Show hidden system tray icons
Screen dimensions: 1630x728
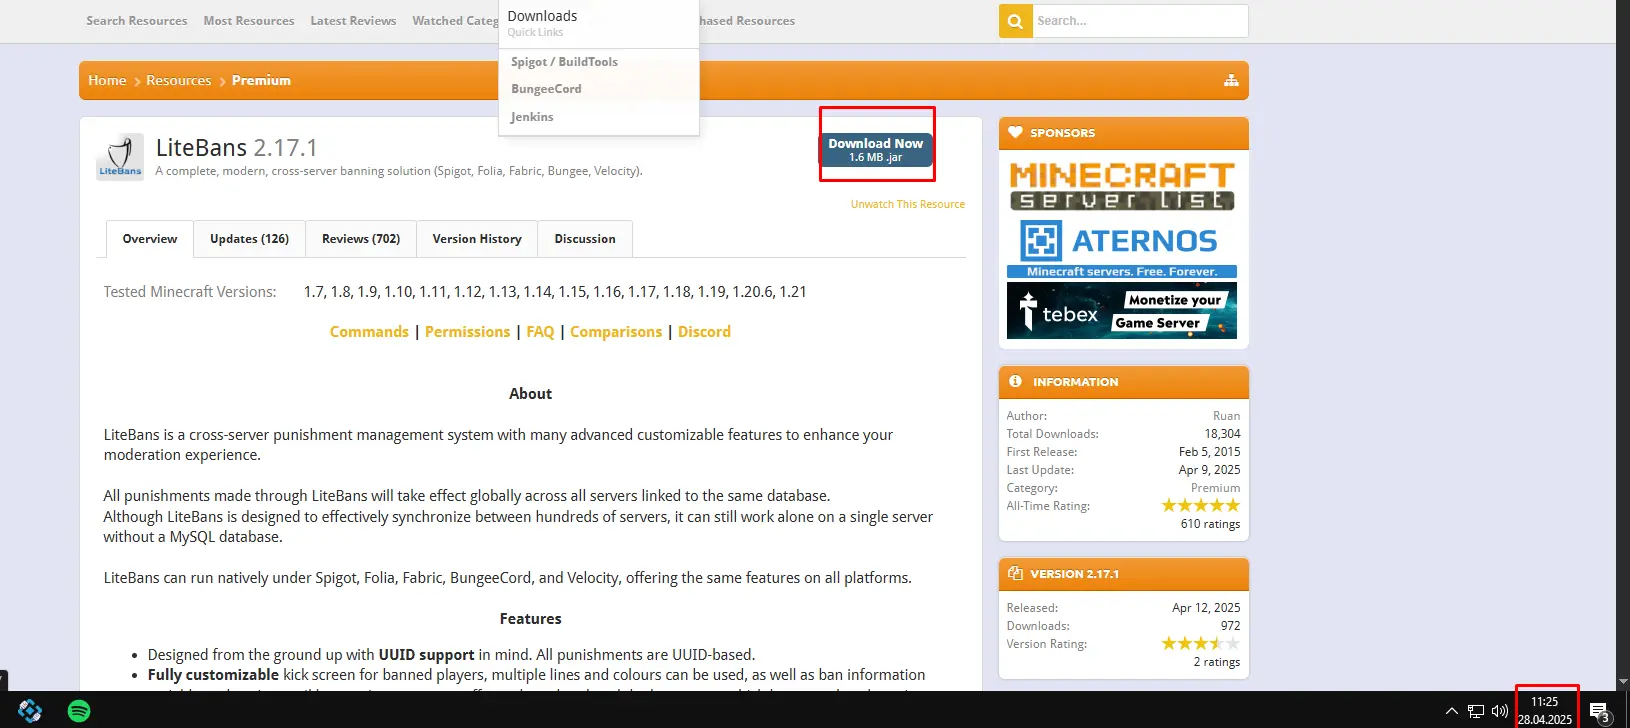click(x=1451, y=711)
